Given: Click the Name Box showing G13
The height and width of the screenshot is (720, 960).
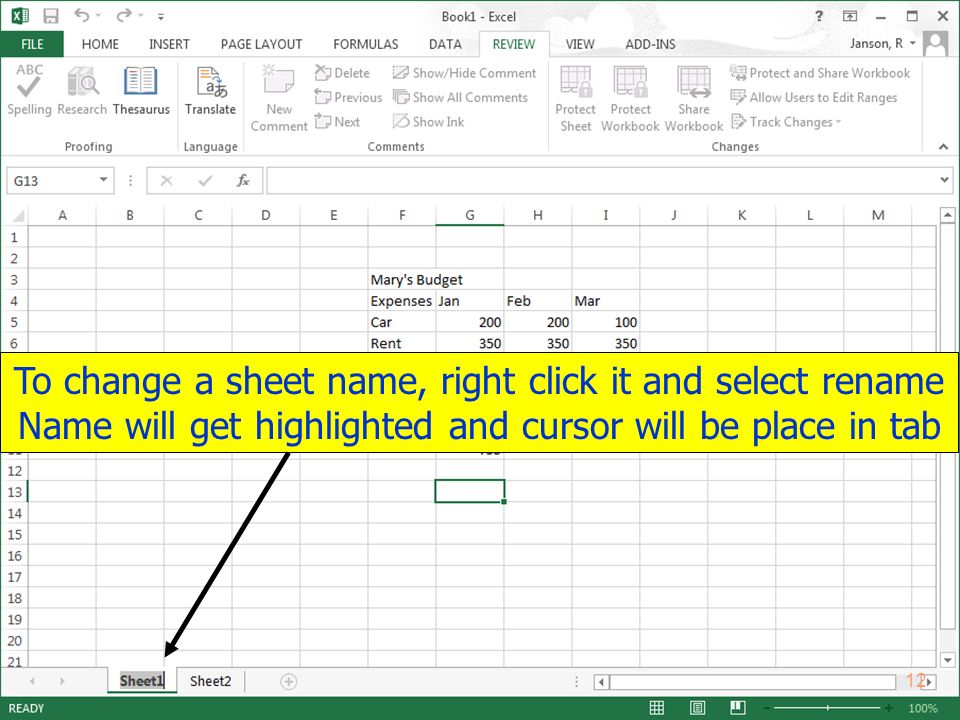Looking at the screenshot, I should [x=53, y=181].
